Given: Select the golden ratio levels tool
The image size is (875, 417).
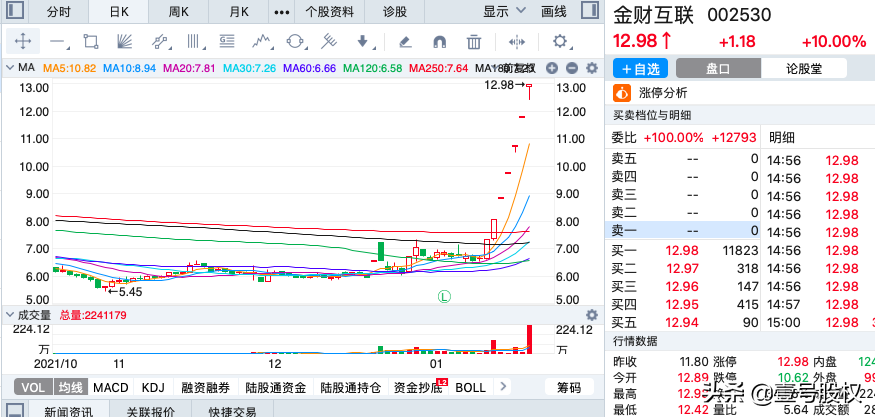Looking at the screenshot, I should (x=227, y=41).
